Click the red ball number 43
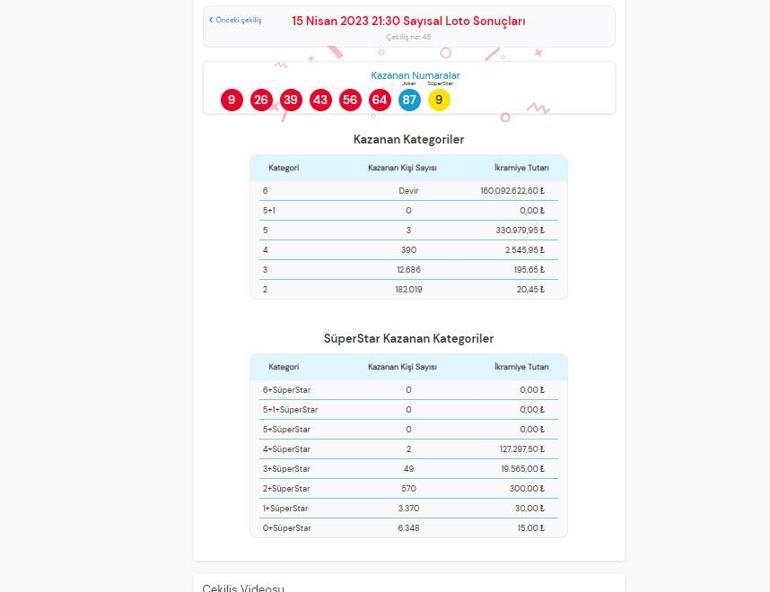Viewport: 770px width, 592px height. click(321, 100)
